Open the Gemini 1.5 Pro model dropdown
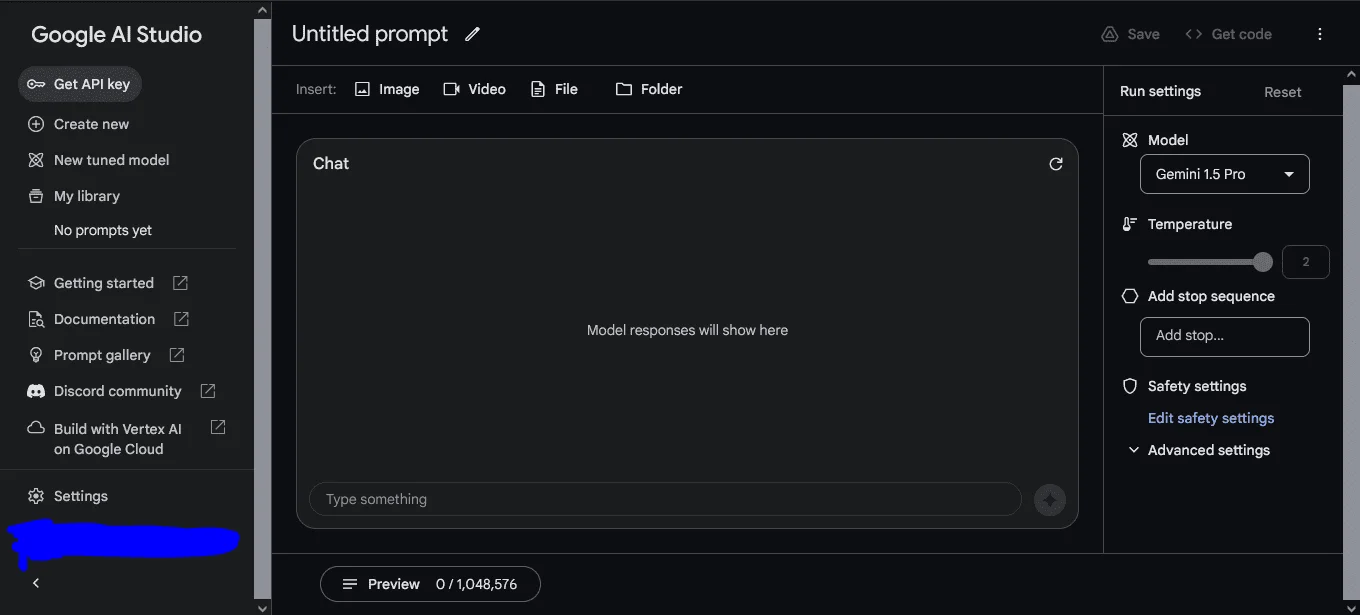 pyautogui.click(x=1225, y=174)
